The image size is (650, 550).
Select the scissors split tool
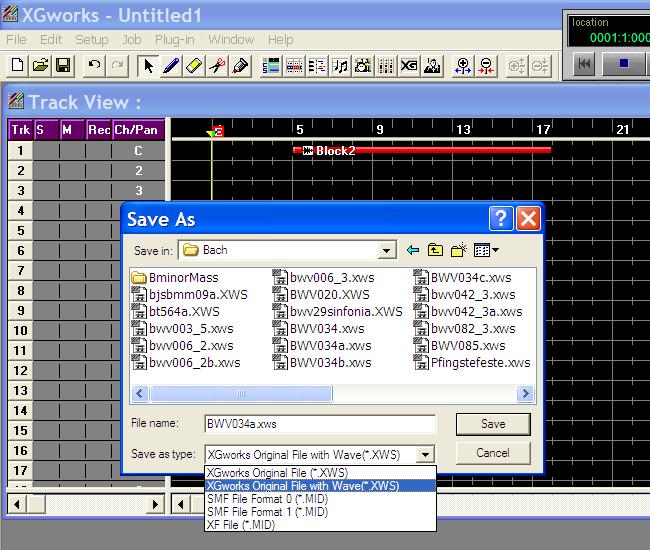tap(217, 65)
